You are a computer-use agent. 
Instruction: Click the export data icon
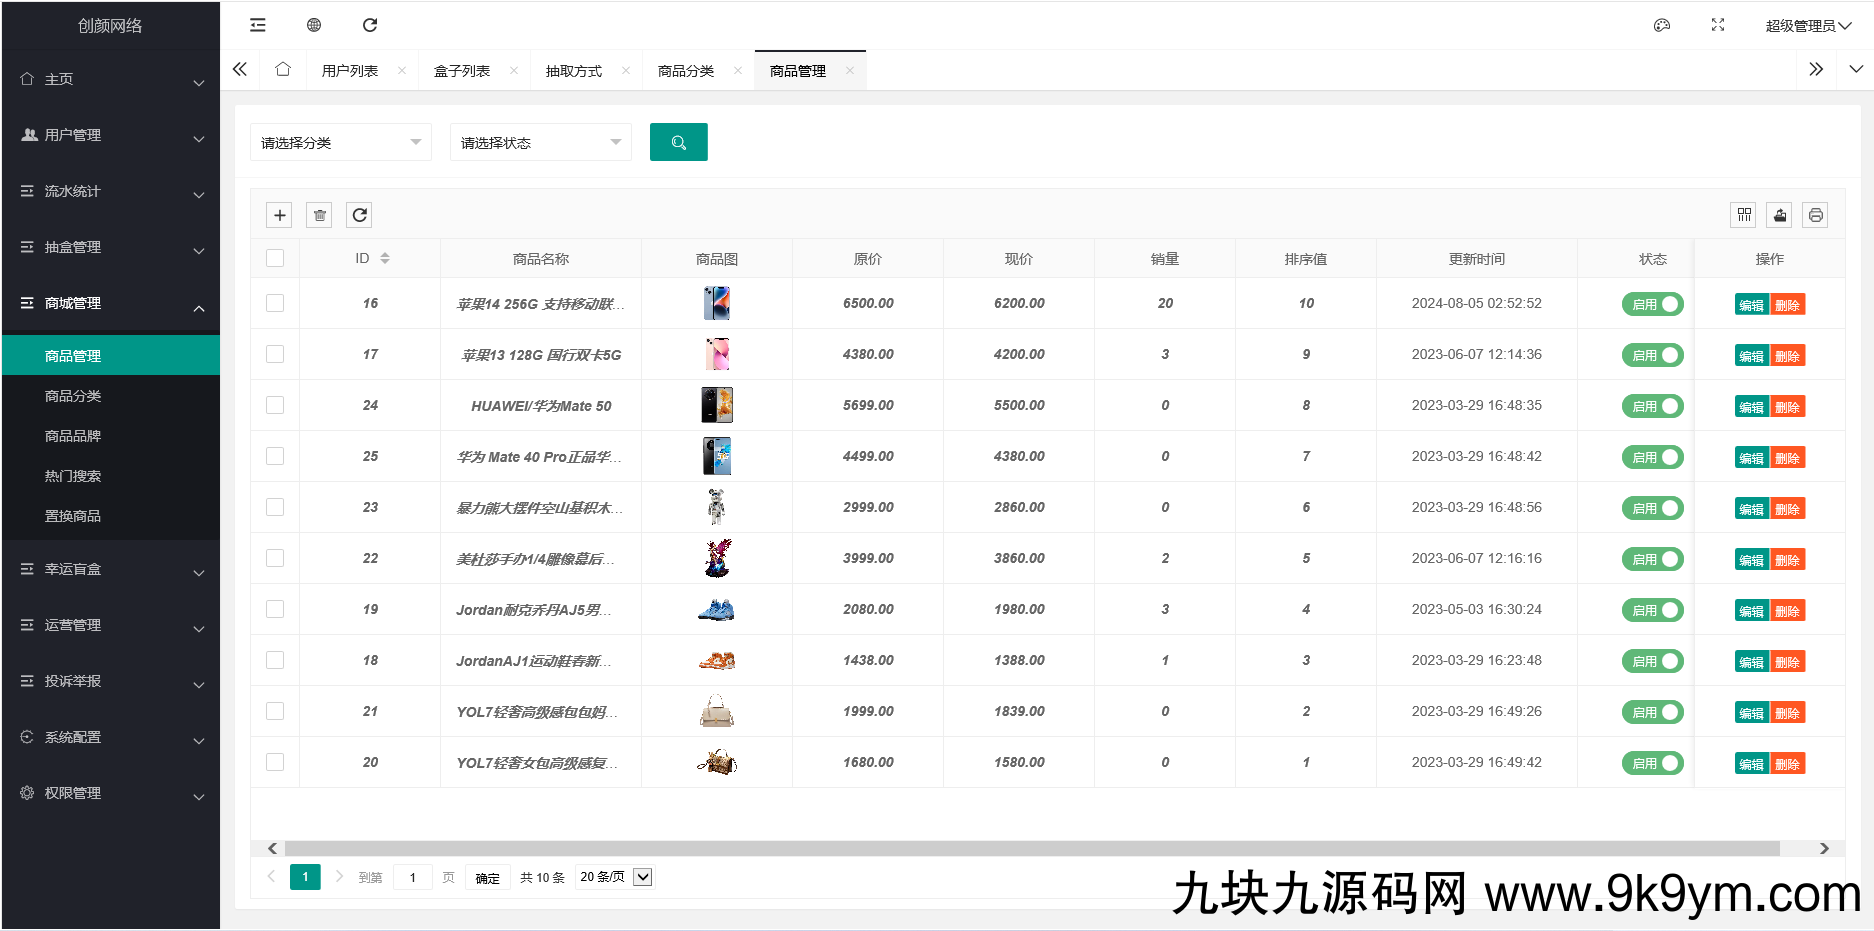point(1779,214)
